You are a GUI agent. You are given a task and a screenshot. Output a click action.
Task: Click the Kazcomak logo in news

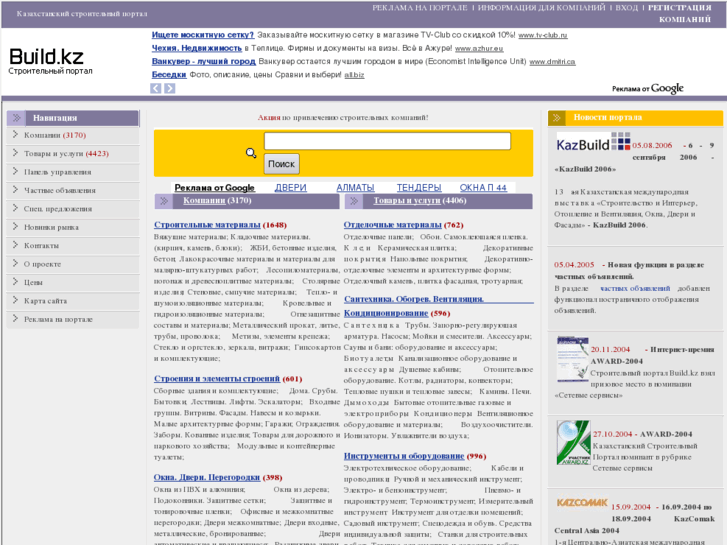(x=582, y=502)
